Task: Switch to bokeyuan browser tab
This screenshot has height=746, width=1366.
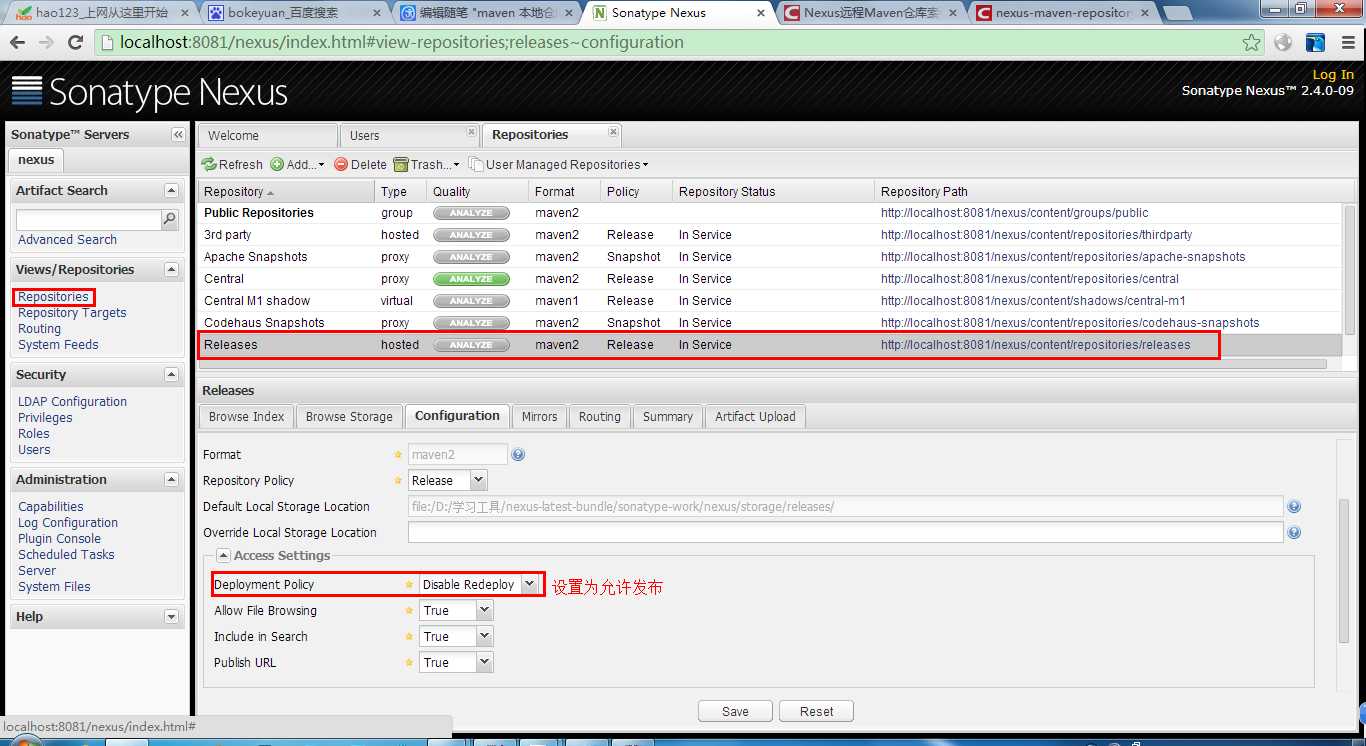Action: click(295, 13)
